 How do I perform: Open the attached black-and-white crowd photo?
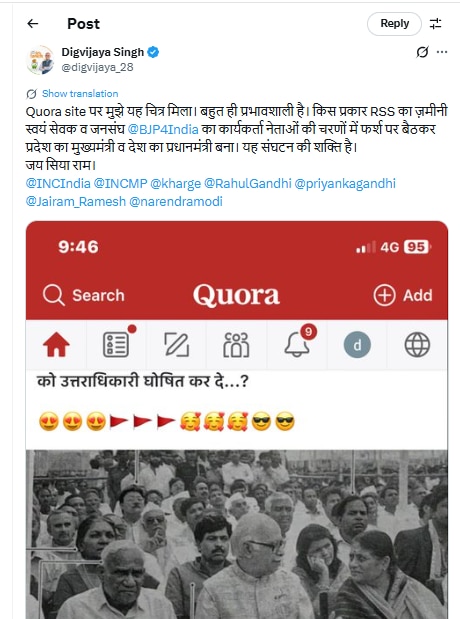pyautogui.click(x=237, y=534)
